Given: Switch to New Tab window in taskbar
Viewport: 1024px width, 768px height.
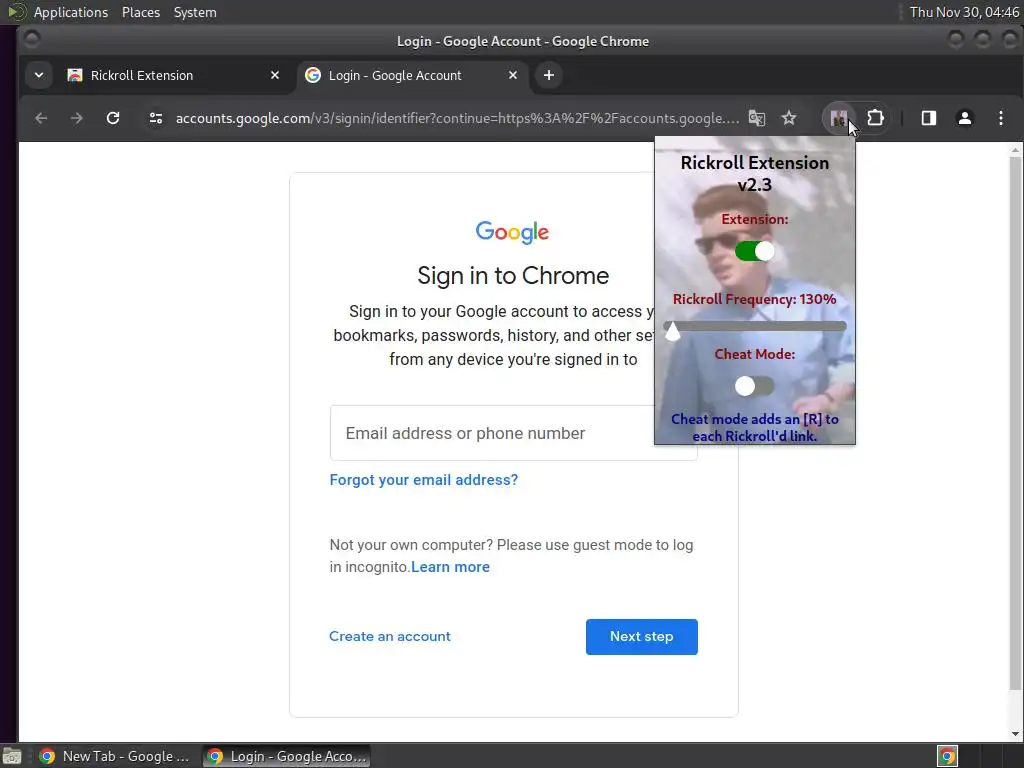Looking at the screenshot, I should point(115,756).
